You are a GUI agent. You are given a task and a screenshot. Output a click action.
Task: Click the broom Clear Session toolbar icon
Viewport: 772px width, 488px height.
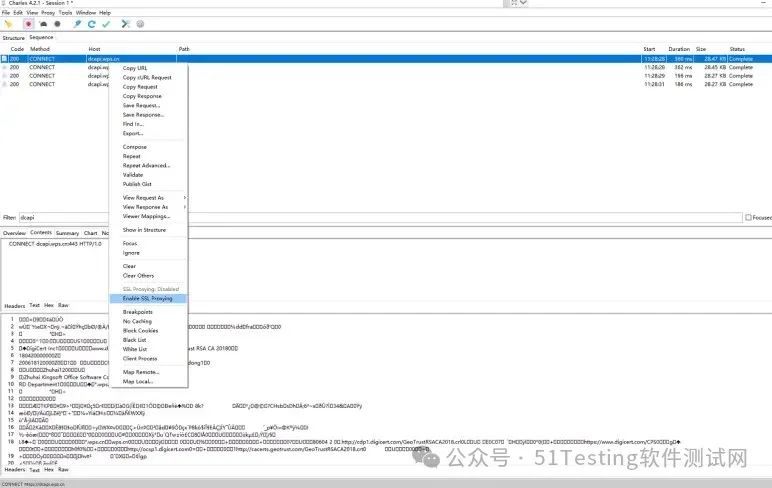(8, 24)
